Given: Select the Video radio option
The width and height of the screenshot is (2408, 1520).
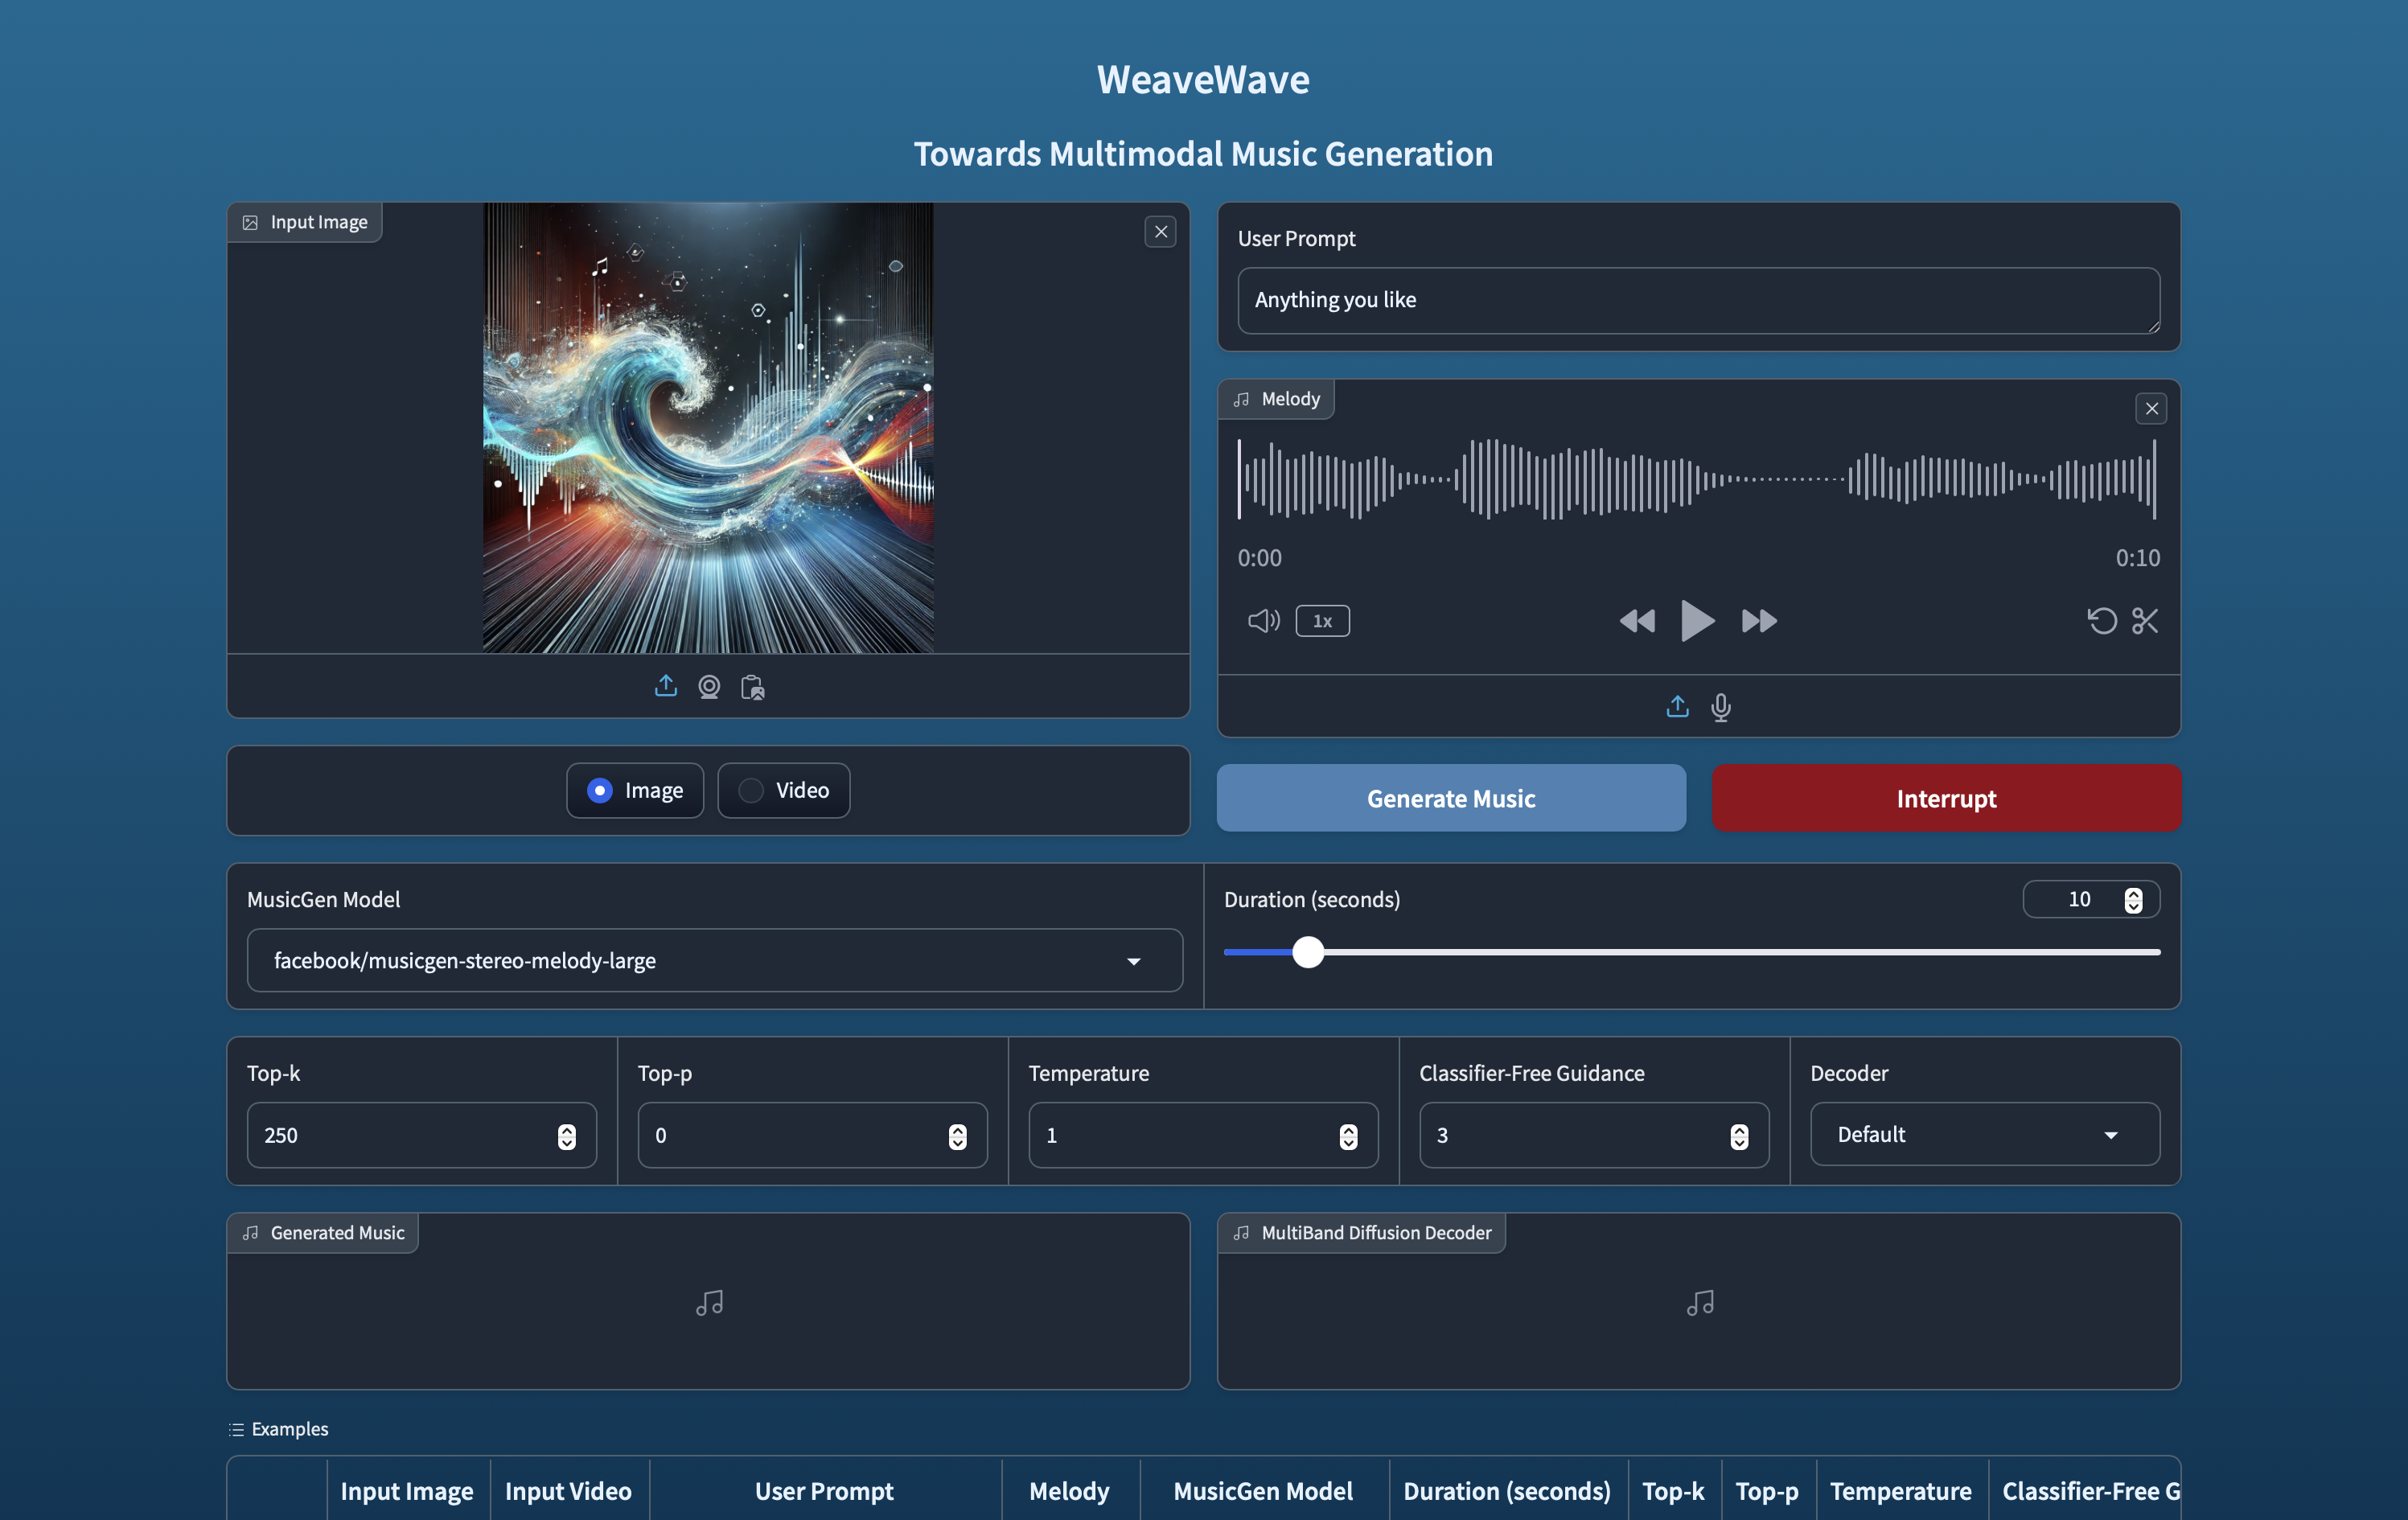Looking at the screenshot, I should [783, 790].
